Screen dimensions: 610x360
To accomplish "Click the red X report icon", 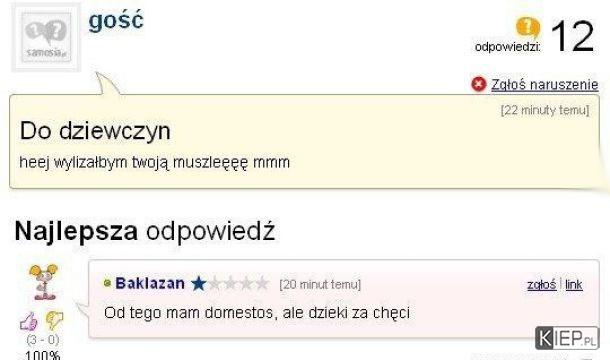I will coord(479,84).
